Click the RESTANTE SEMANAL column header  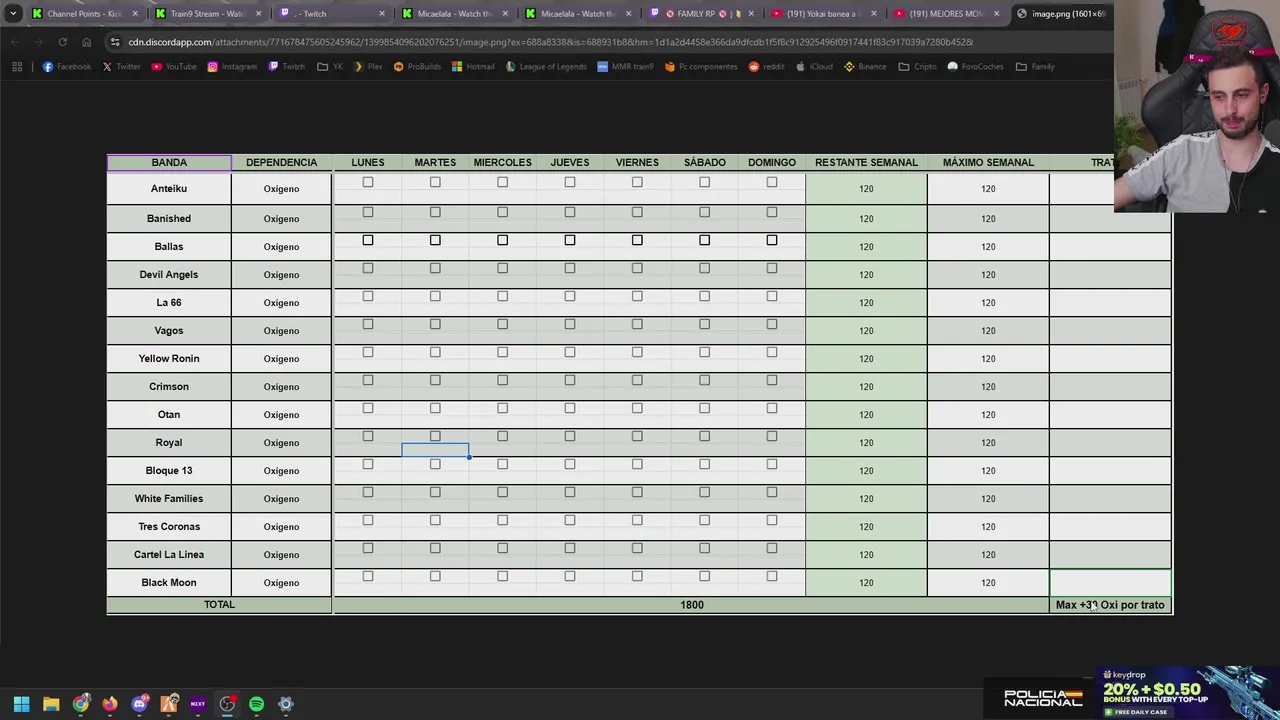tap(866, 162)
